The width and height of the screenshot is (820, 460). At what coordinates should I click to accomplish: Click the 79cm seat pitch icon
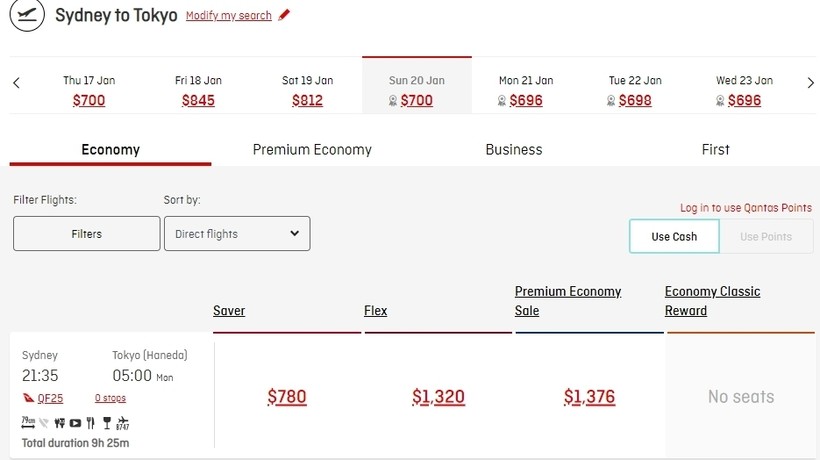tap(28, 423)
